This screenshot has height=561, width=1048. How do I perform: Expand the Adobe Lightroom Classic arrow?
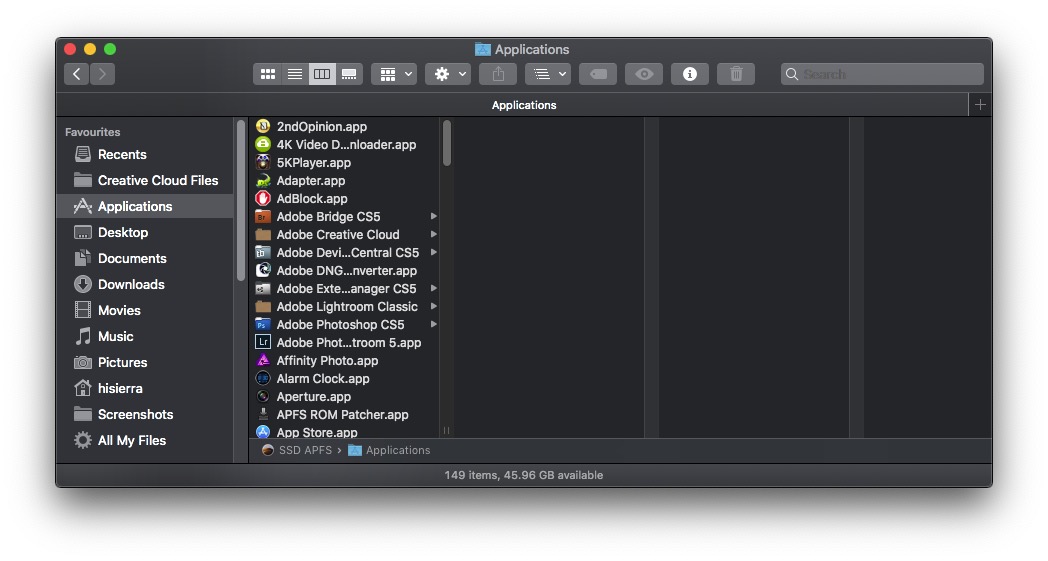coord(434,307)
